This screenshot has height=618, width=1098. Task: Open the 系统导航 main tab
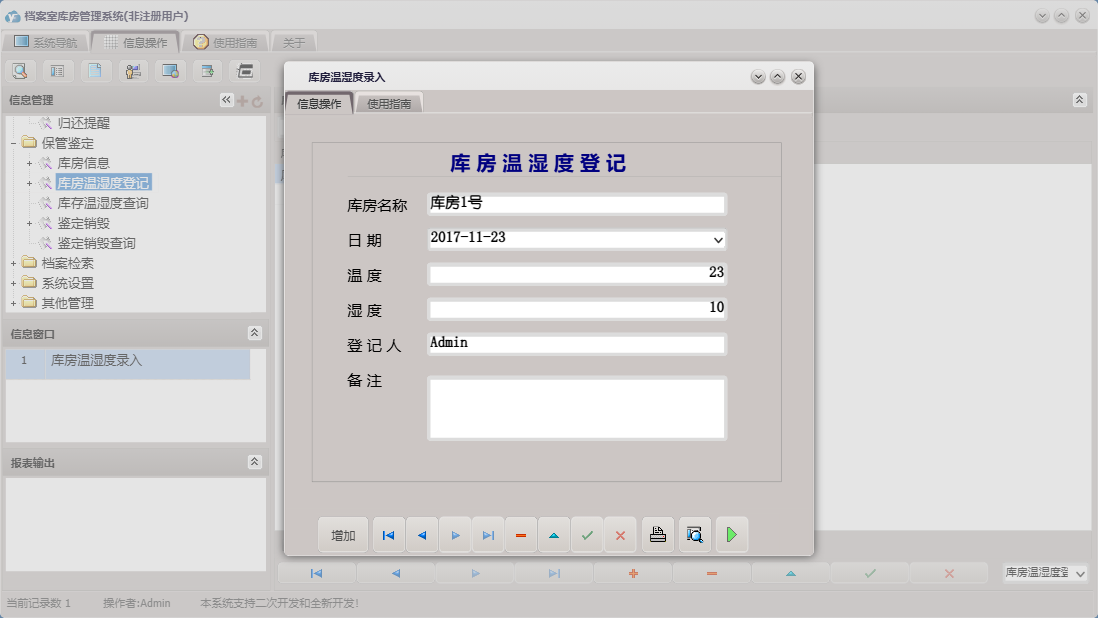[x=46, y=42]
